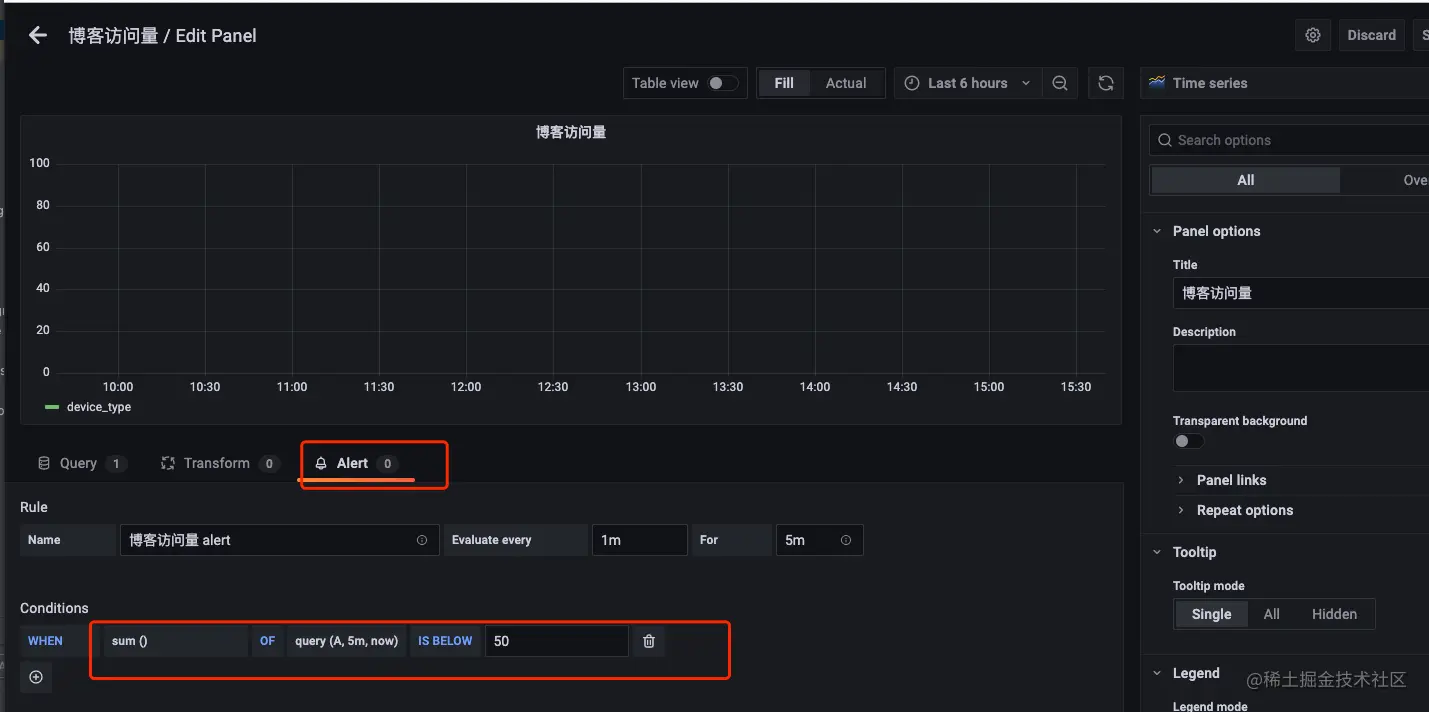The width and height of the screenshot is (1429, 712).
Task: Open the Time series visualization picker
Action: click(1285, 83)
